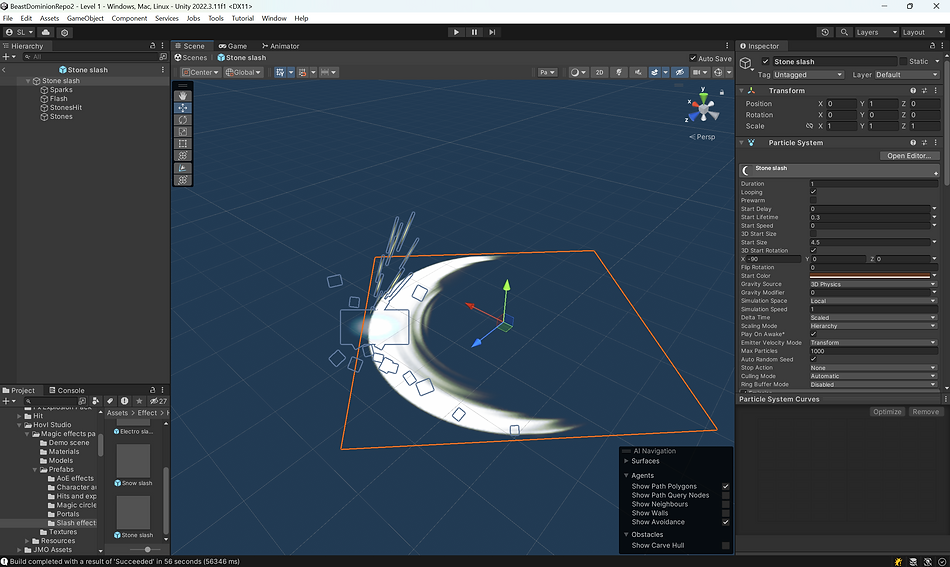Toggle the Hierarchy panel lock icon
The height and width of the screenshot is (567, 950).
(x=153, y=45)
